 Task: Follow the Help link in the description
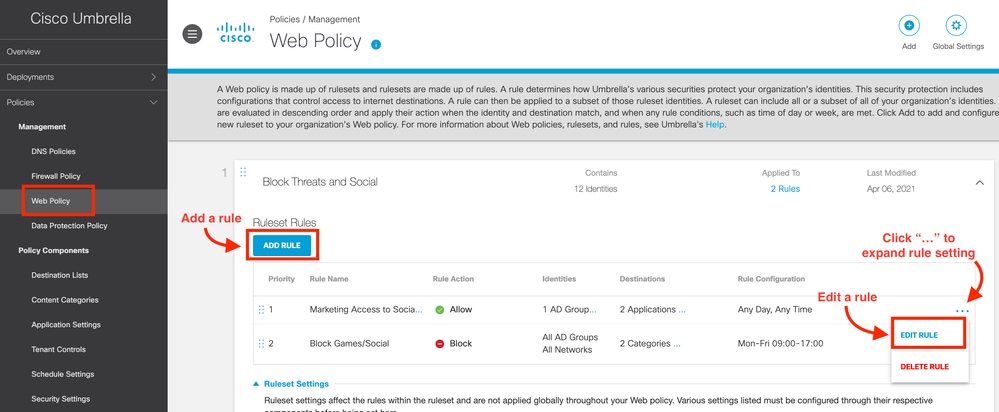pos(713,125)
